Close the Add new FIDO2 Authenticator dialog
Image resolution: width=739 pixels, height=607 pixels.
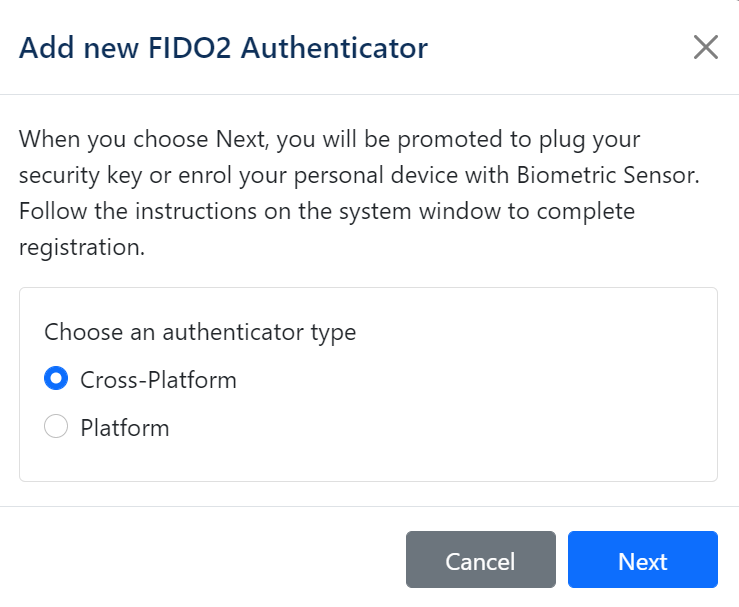[x=706, y=47]
